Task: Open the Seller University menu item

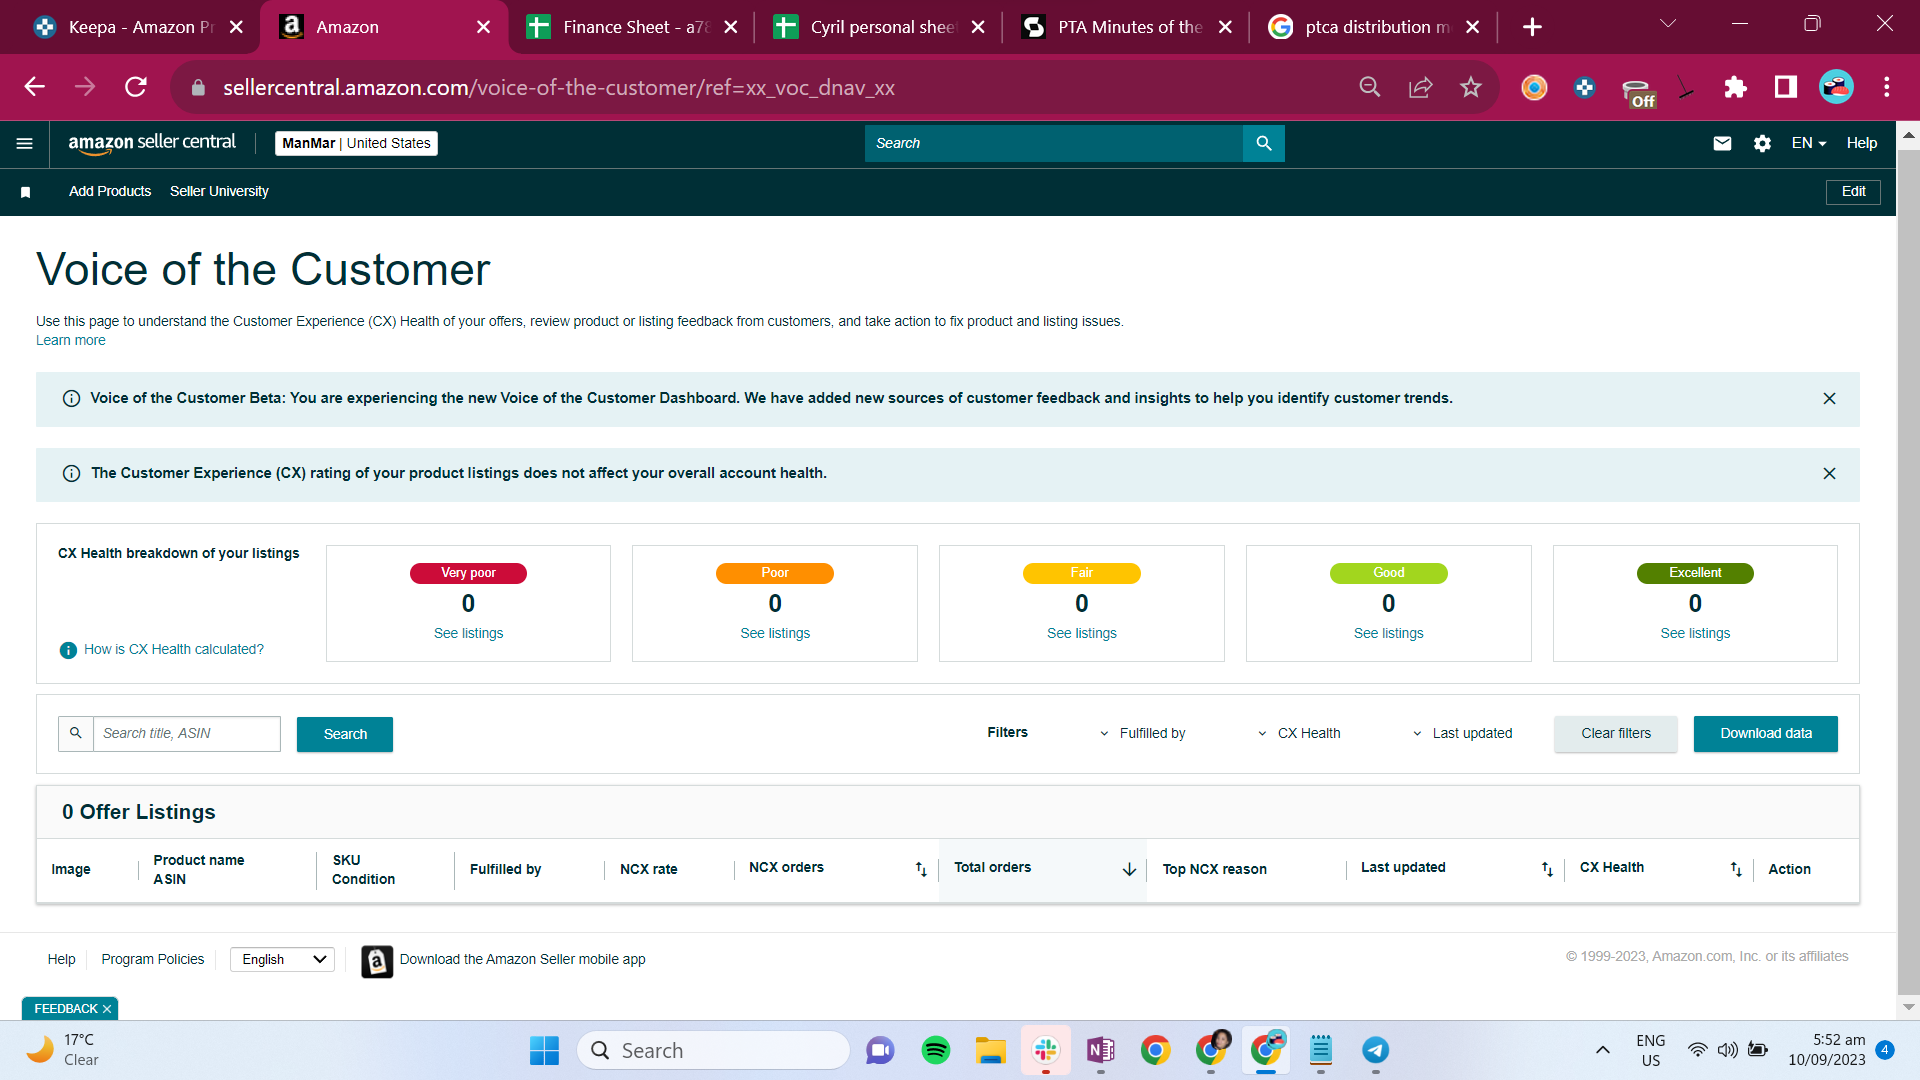Action: 219,192
